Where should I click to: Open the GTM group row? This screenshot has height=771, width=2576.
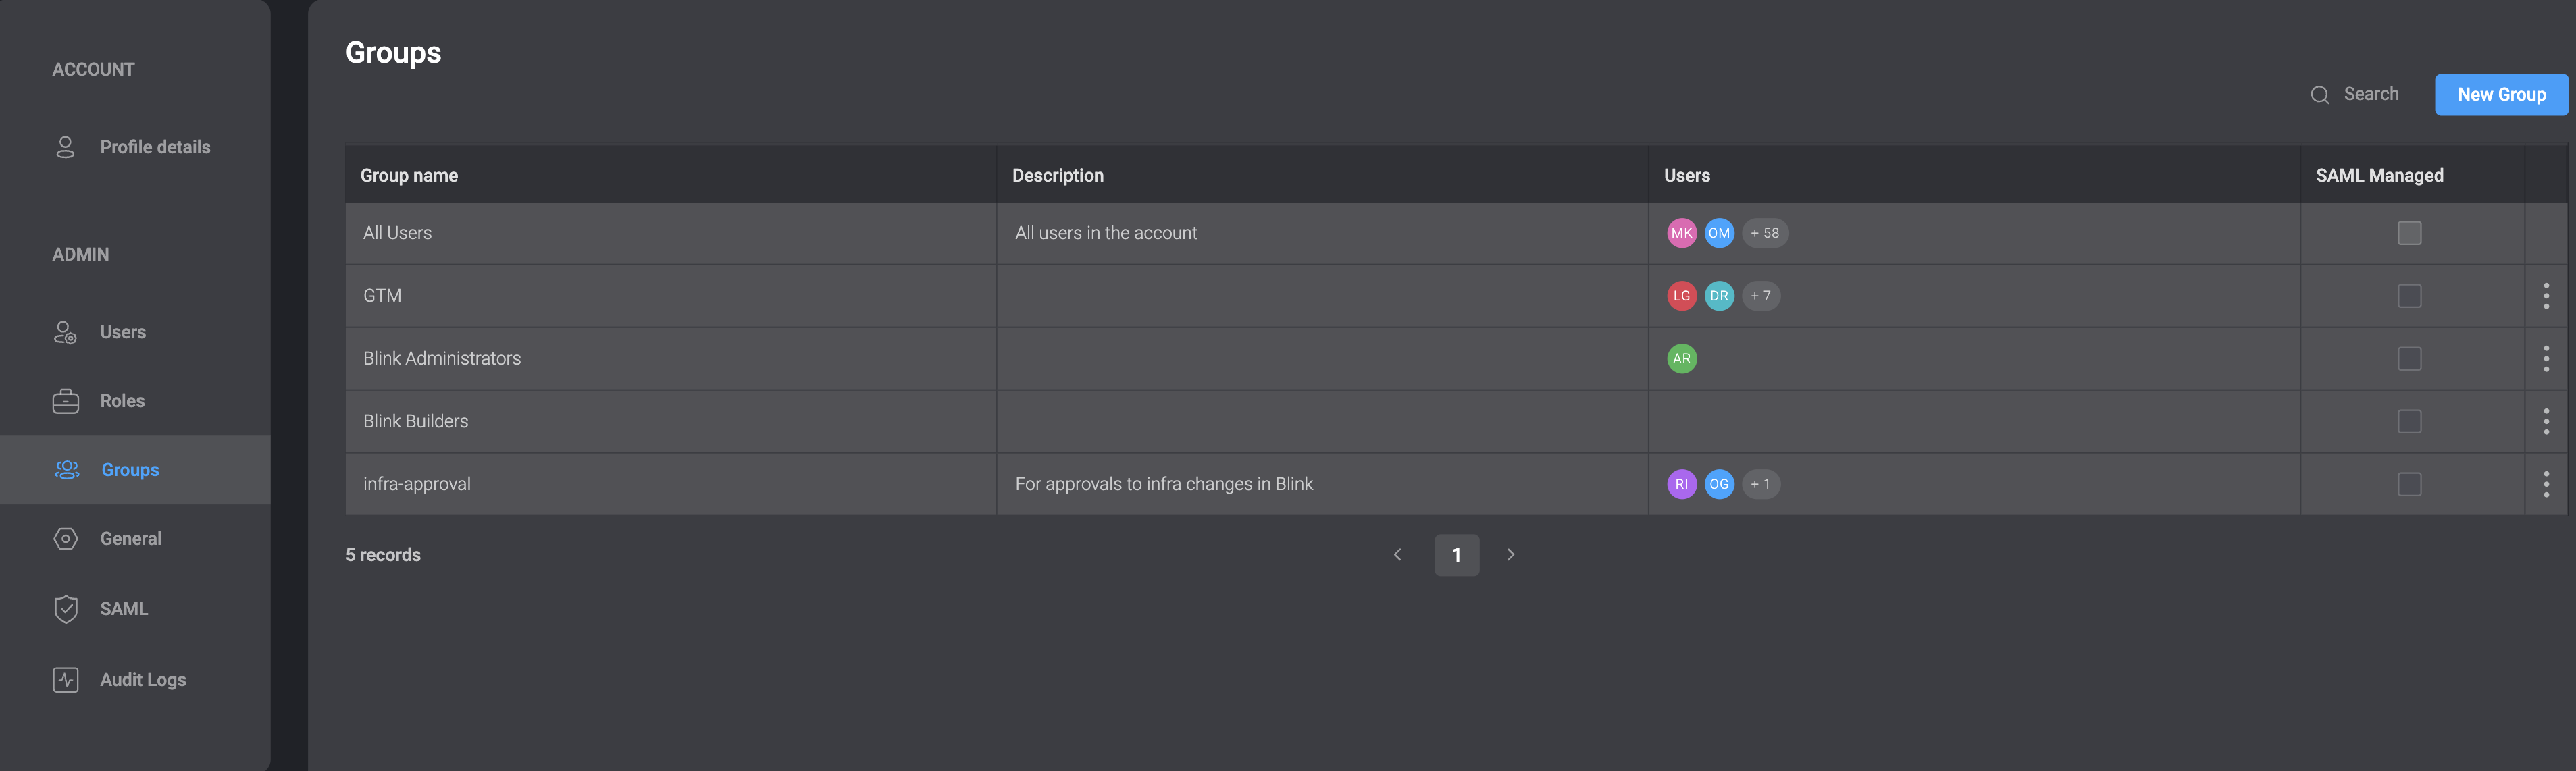pos(1456,296)
